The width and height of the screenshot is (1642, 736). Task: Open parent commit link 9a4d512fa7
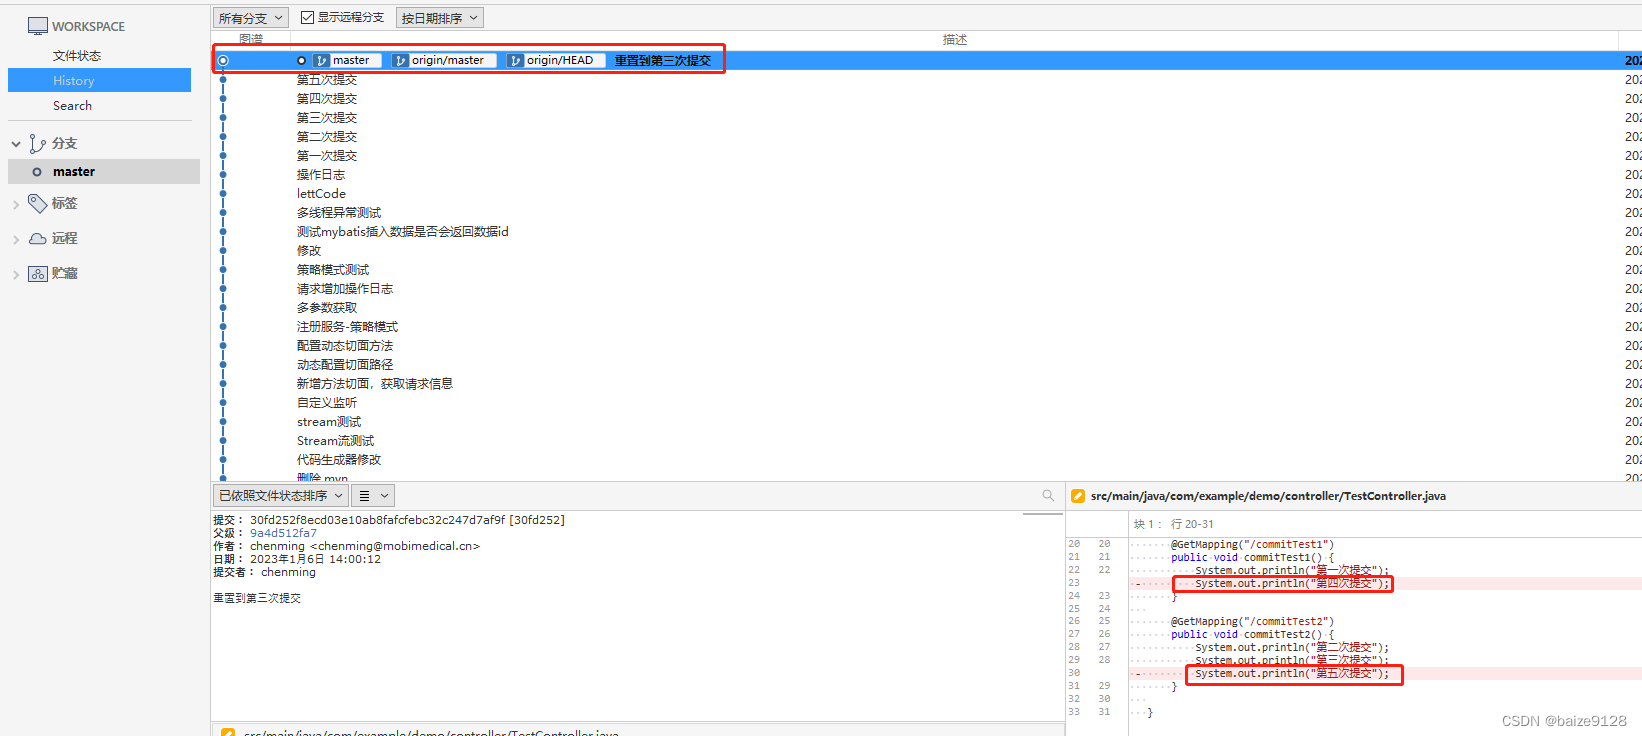pyautogui.click(x=283, y=533)
